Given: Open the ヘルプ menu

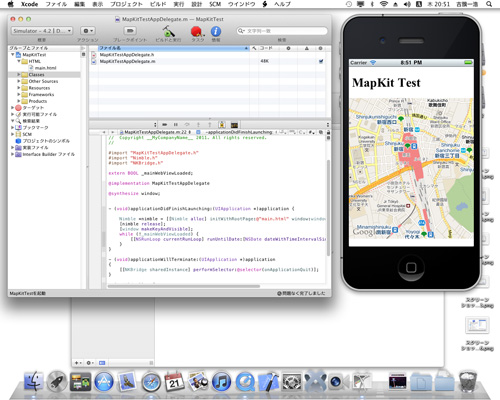Looking at the screenshot, I should click(283, 4).
